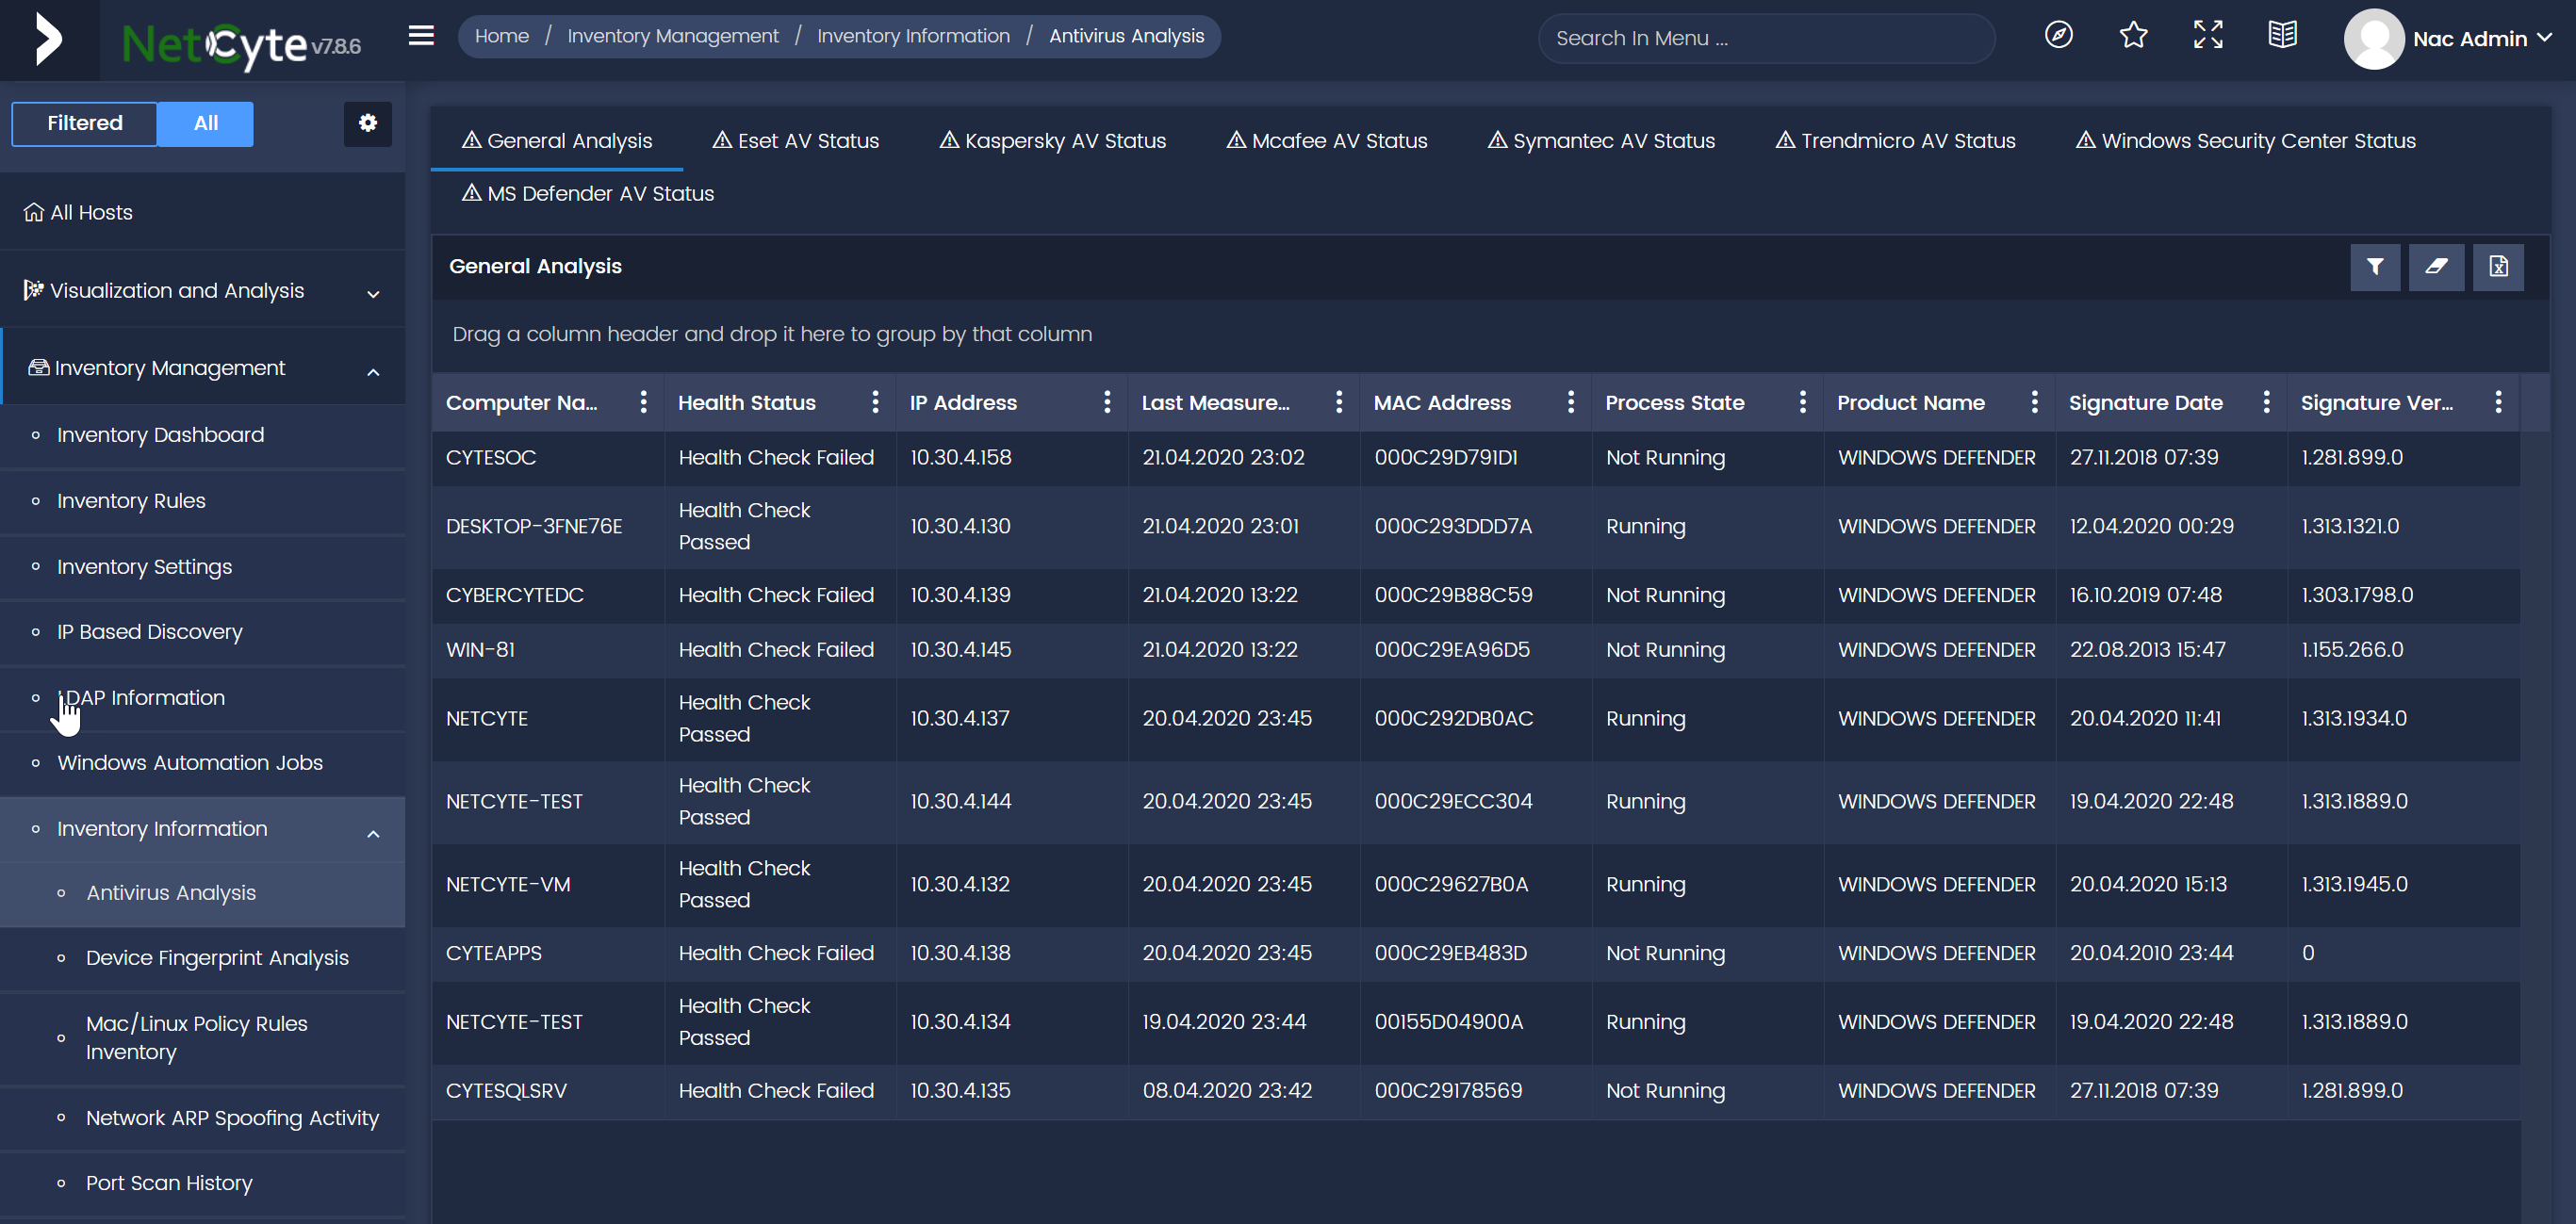Open Signature Version column menu dots
The image size is (2576, 1224).
(x=2499, y=402)
